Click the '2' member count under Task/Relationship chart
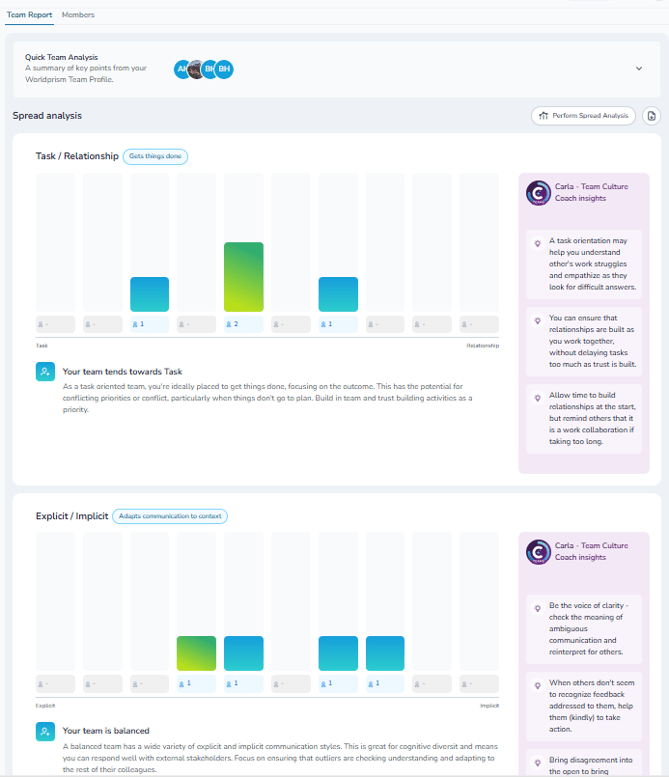669x777 pixels. click(244, 324)
